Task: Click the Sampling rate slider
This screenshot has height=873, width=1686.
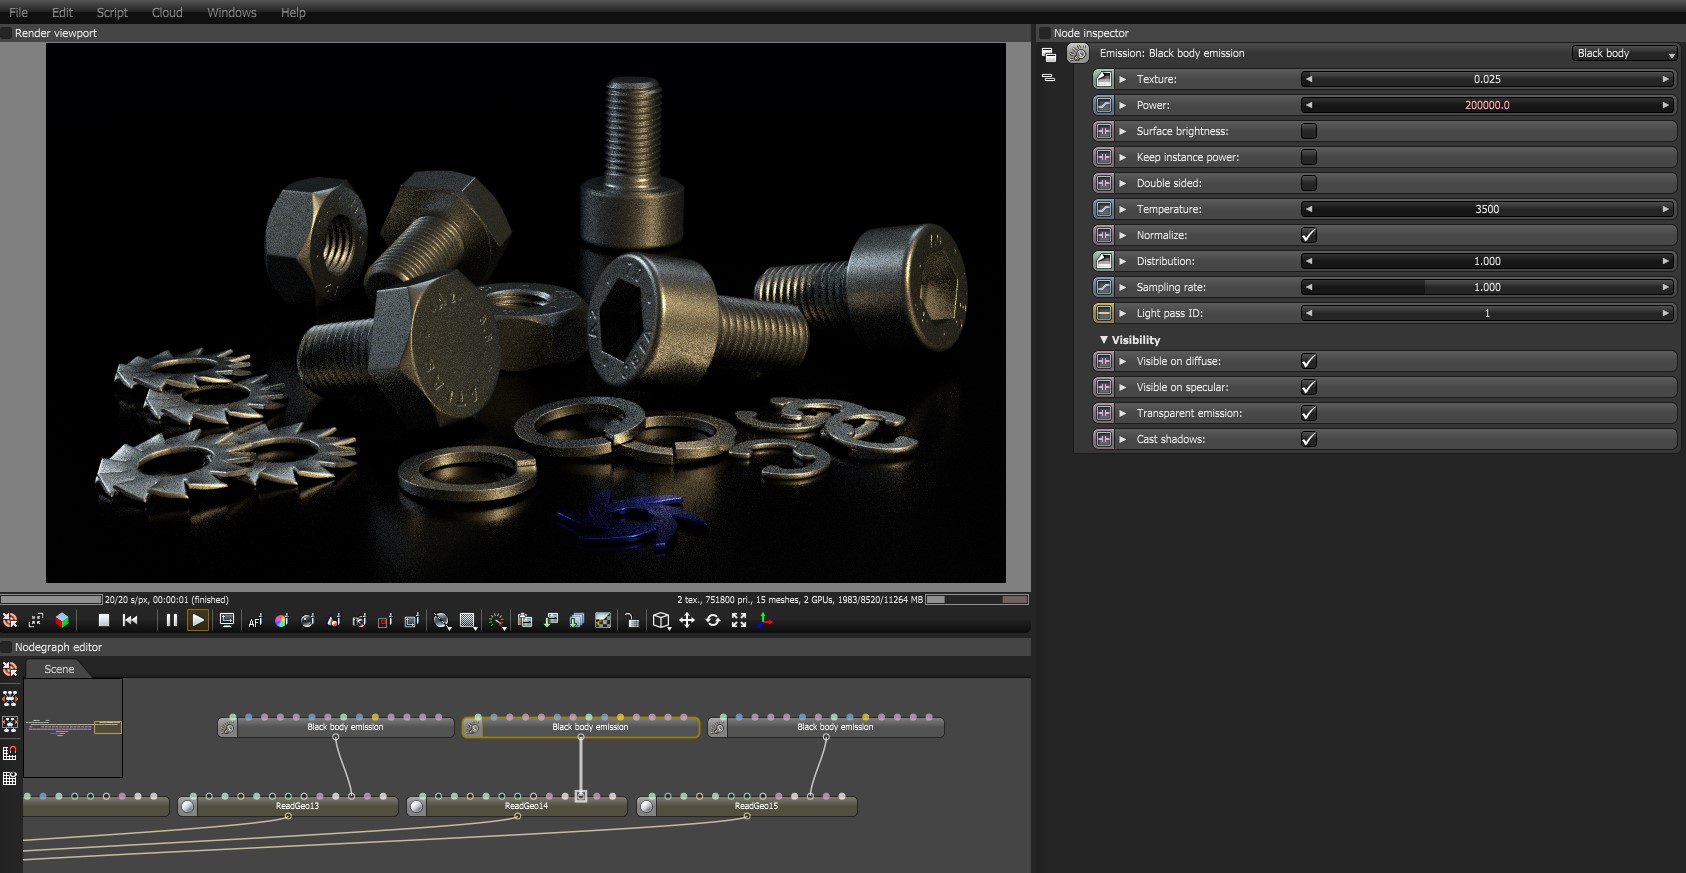Action: pos(1487,287)
